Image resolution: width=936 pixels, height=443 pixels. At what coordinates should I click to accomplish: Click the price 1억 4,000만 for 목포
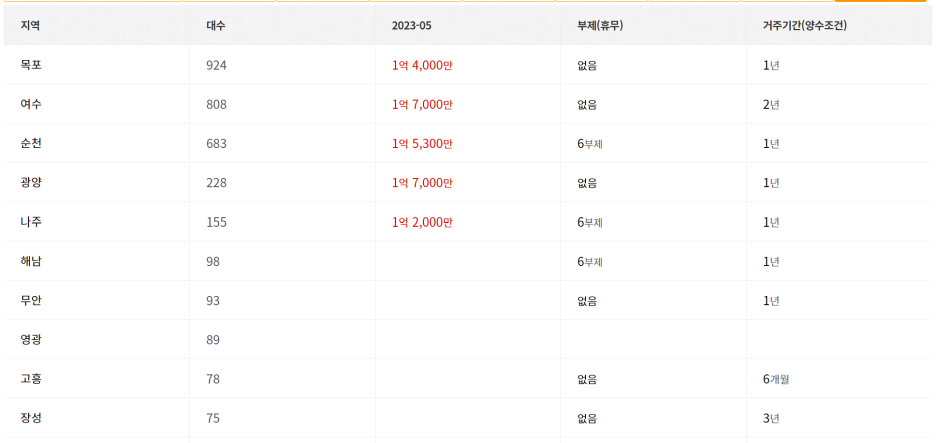pyautogui.click(x=422, y=66)
